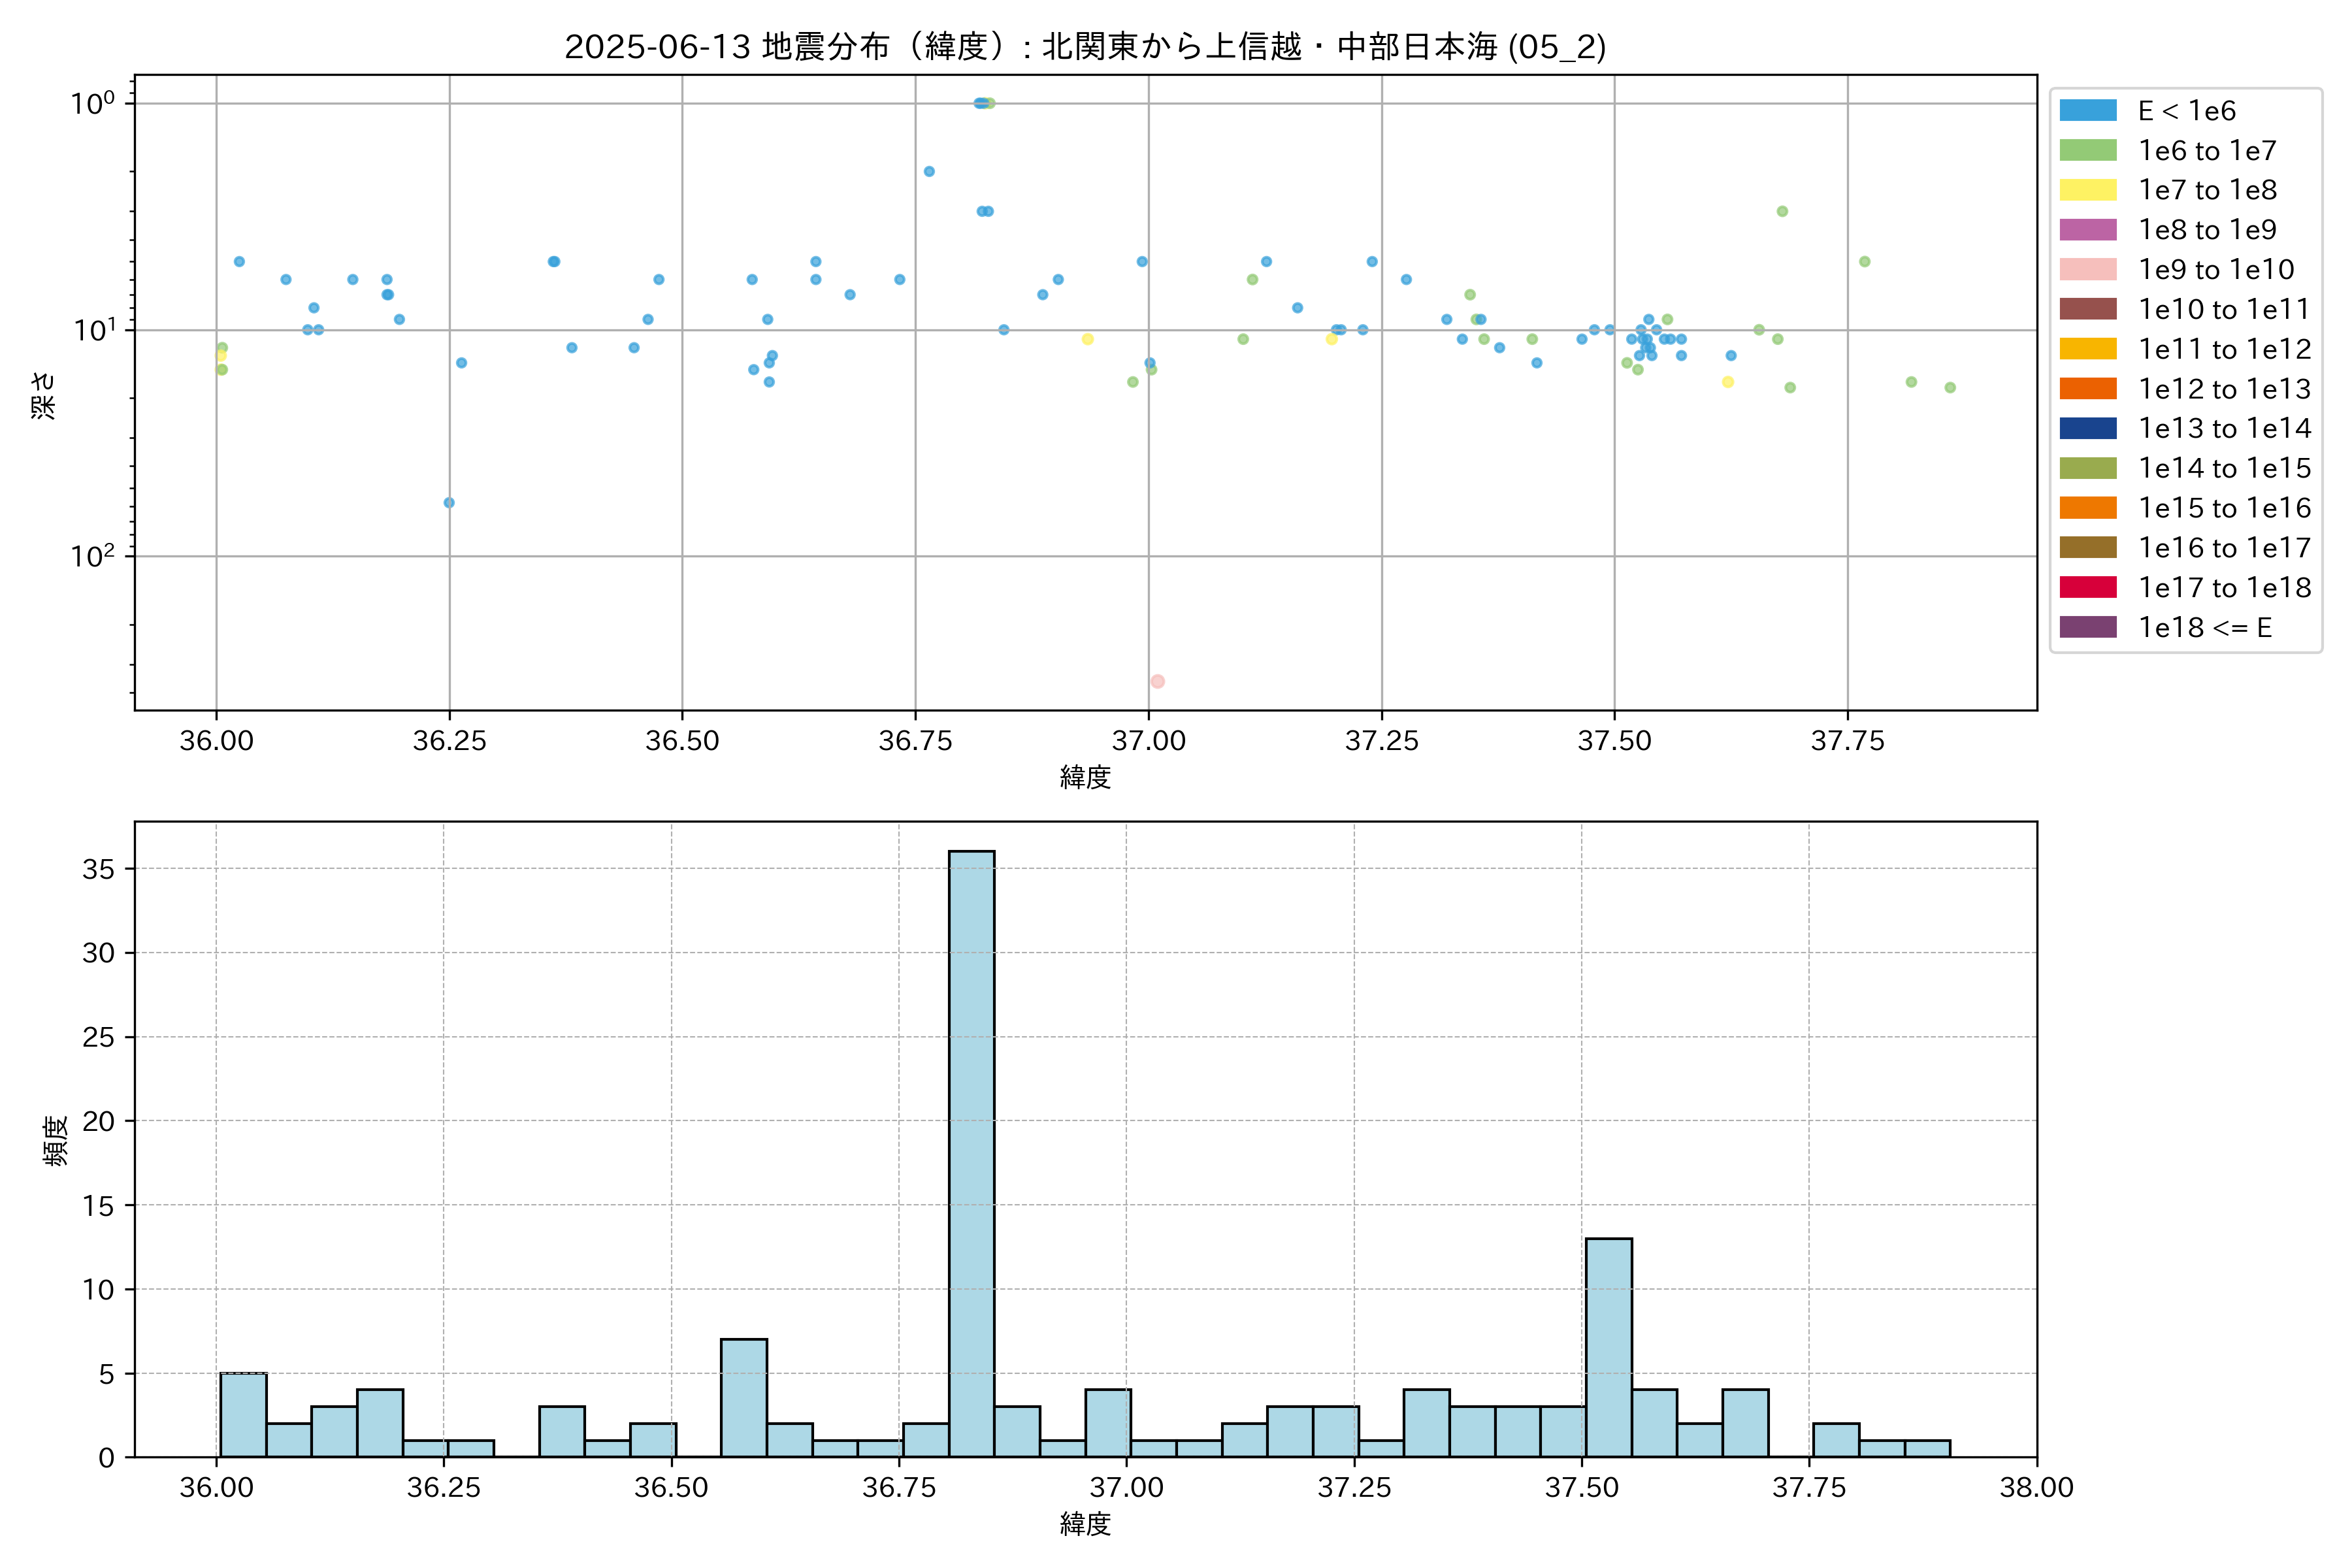The height and width of the screenshot is (1568, 2352).
Task: Click the 38.00 tick label on histogram
Action: point(2036,1487)
